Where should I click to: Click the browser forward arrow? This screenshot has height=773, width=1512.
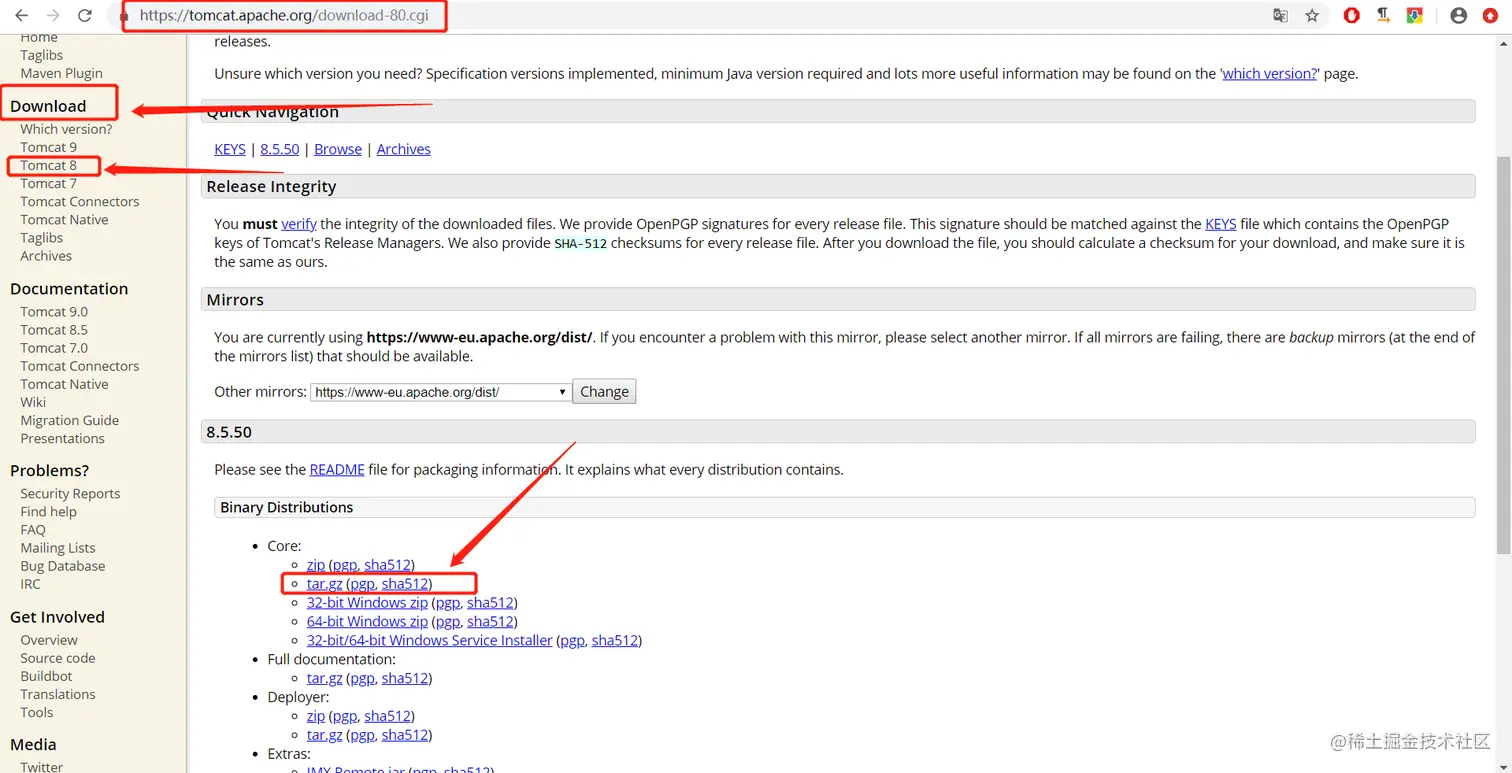53,16
